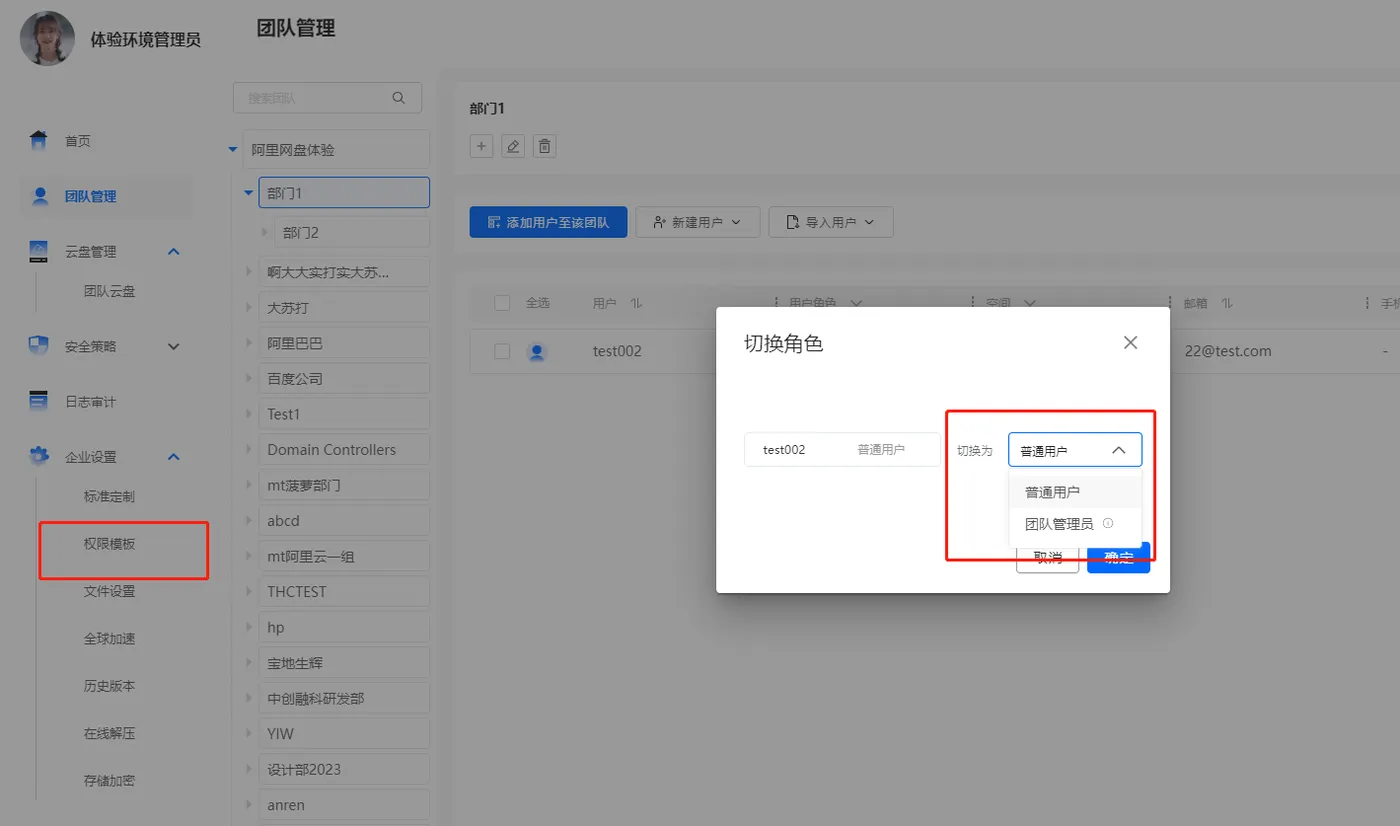Select the 百度公司 team in the tree
Viewport: 1400px width, 826px height.
(343, 378)
